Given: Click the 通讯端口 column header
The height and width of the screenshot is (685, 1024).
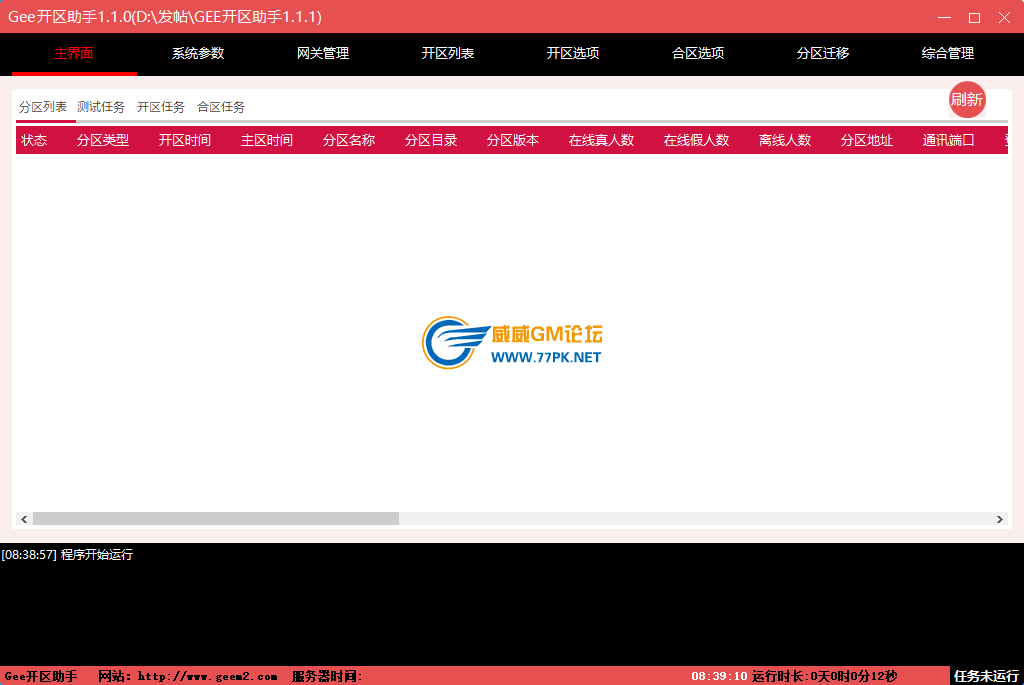Looking at the screenshot, I should point(948,140).
